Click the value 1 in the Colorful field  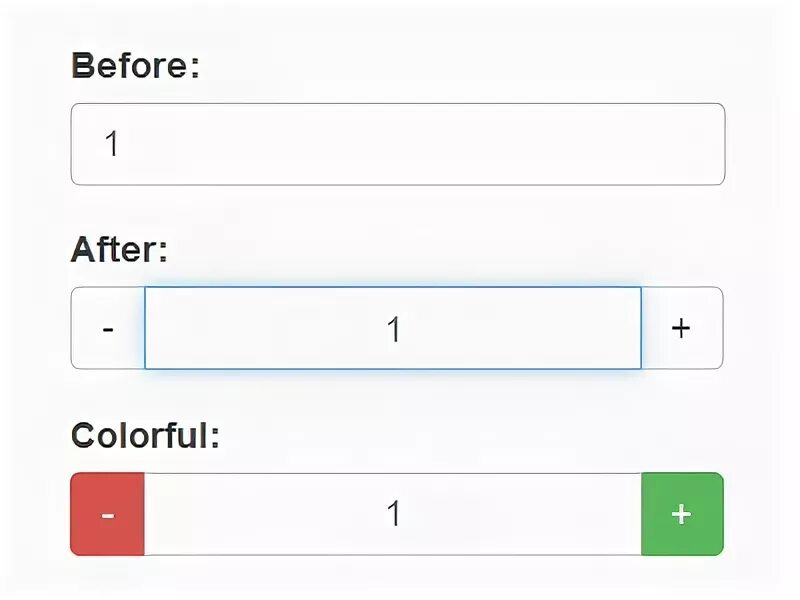click(394, 514)
